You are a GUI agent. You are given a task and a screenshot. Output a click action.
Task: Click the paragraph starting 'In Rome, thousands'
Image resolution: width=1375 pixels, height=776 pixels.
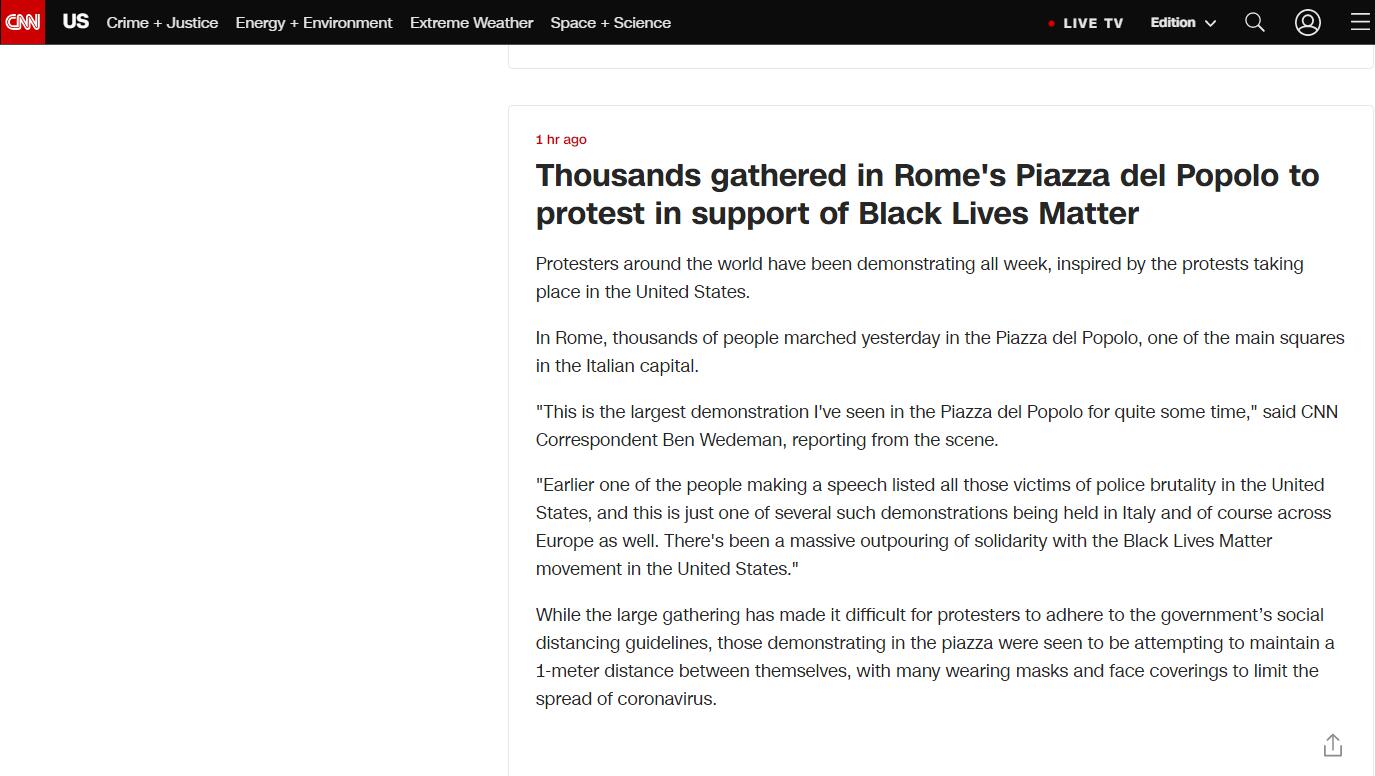point(940,352)
